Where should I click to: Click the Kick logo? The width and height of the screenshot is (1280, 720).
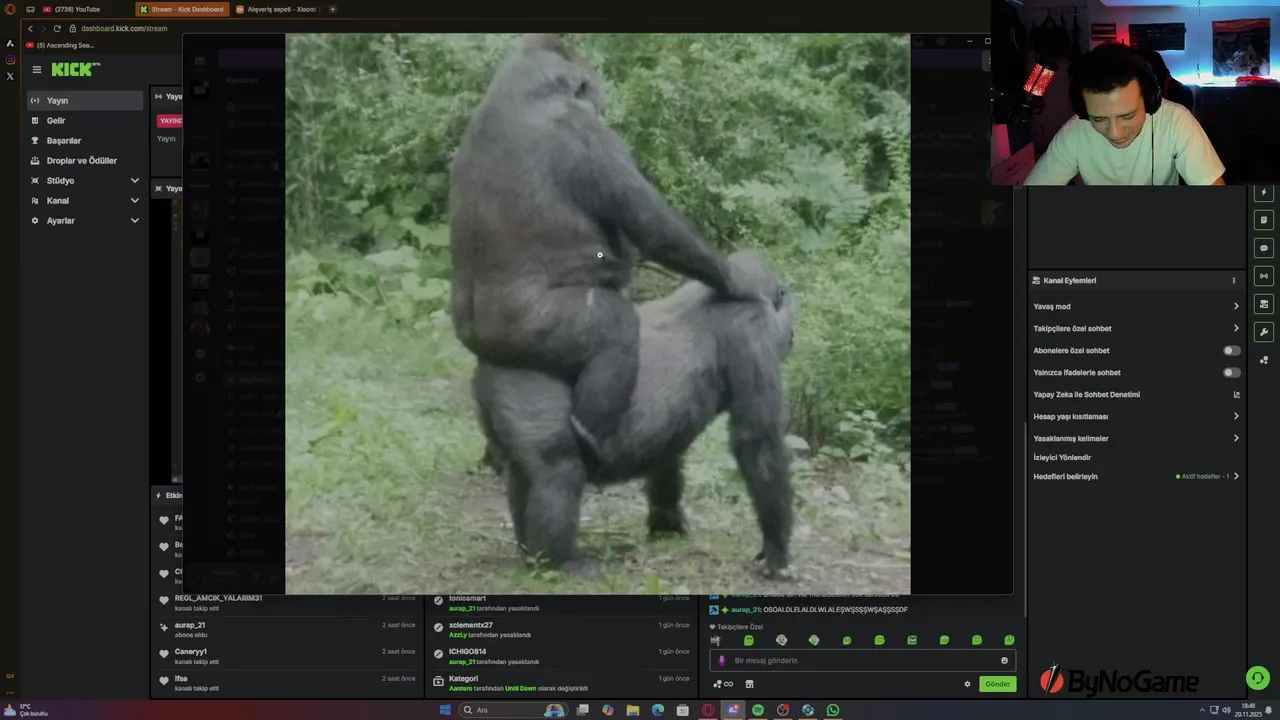(x=75, y=69)
